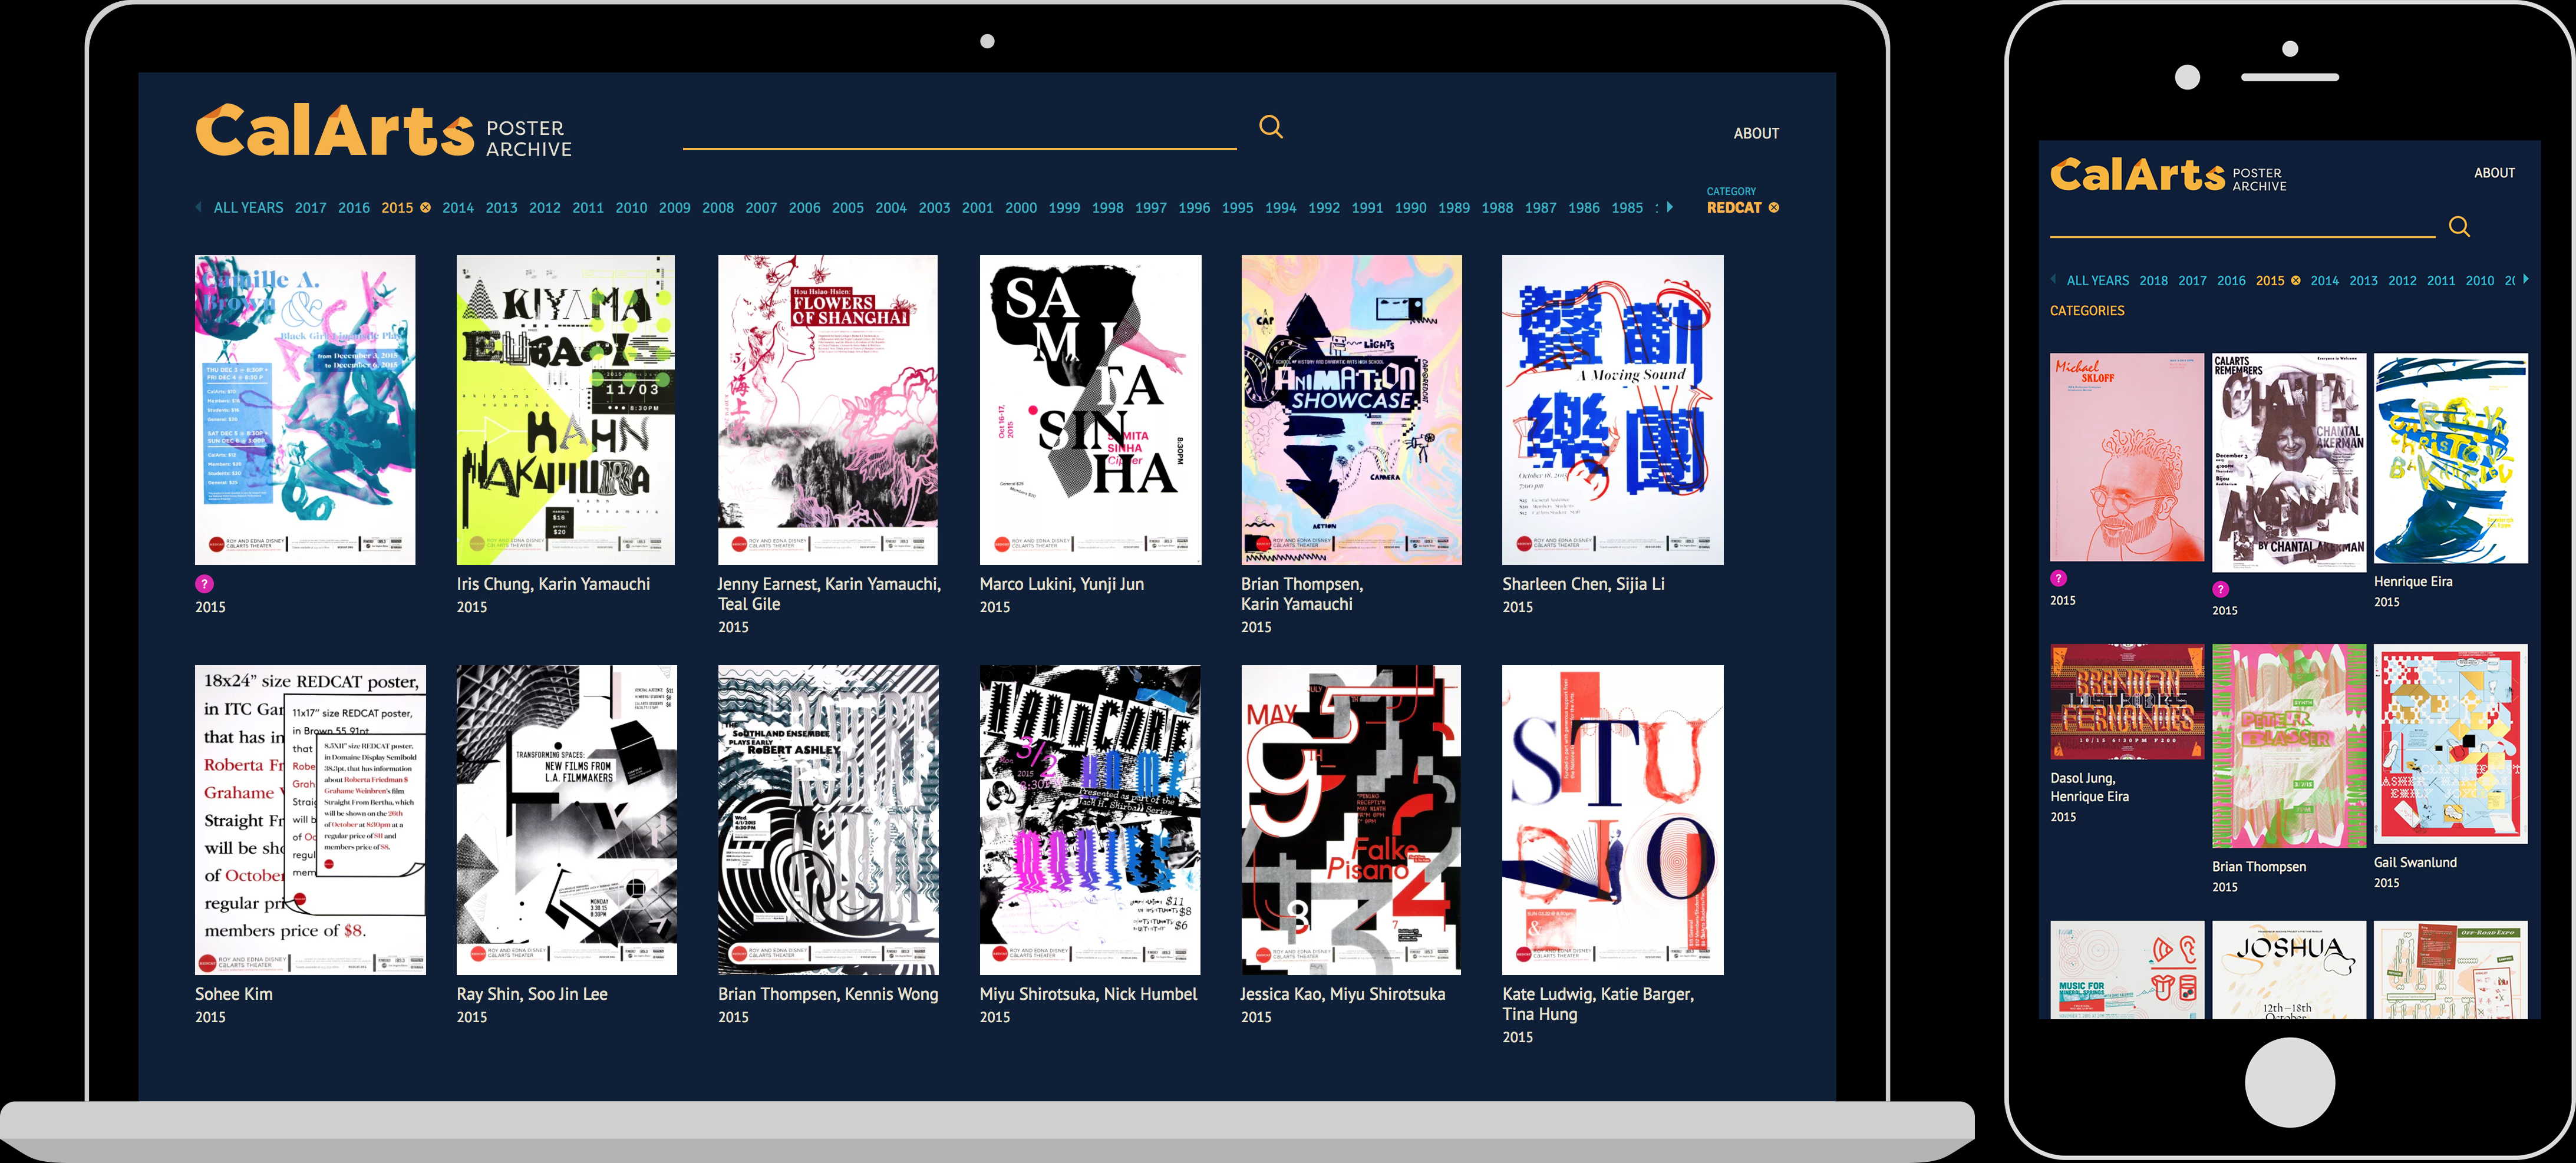
Task: Open the Animation Showcase poster
Action: point(1351,410)
